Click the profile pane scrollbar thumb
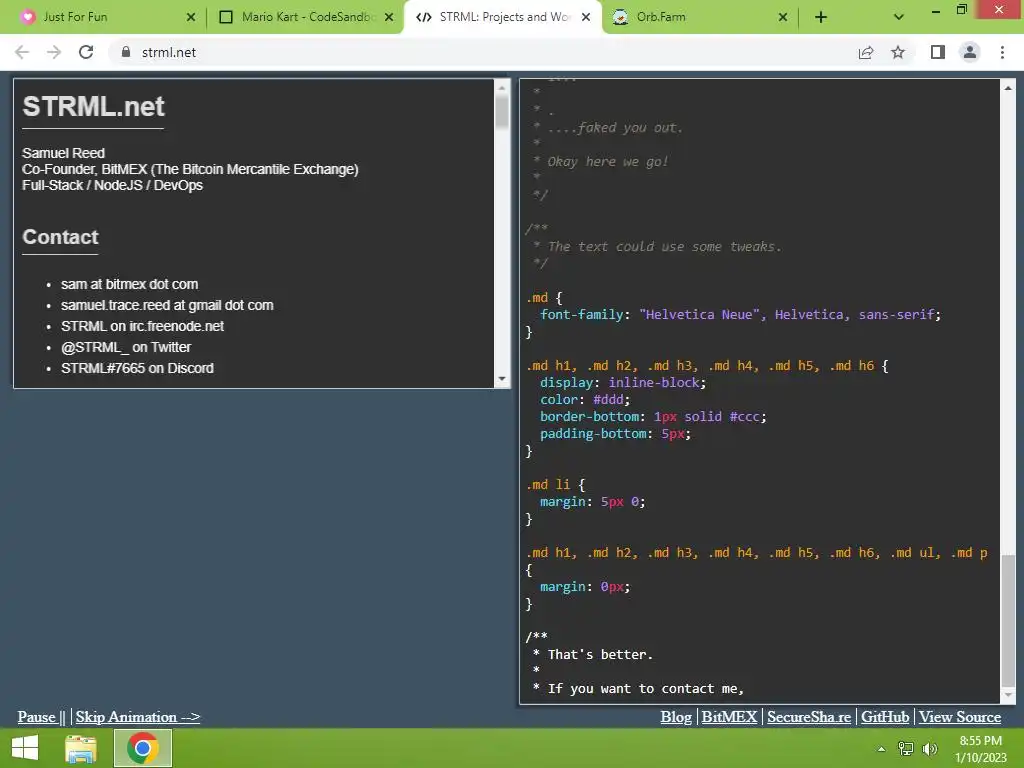1024x768 pixels. click(502, 112)
